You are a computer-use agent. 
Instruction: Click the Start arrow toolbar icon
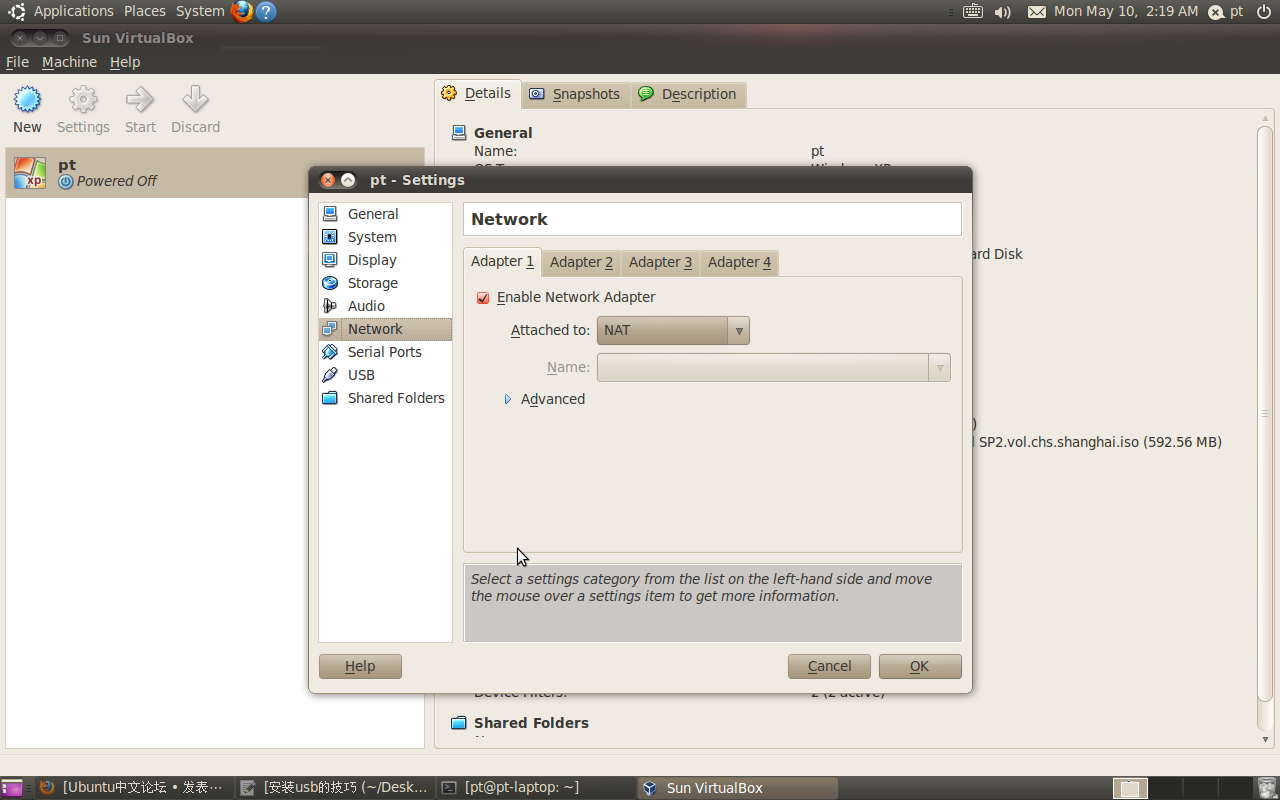(140, 110)
